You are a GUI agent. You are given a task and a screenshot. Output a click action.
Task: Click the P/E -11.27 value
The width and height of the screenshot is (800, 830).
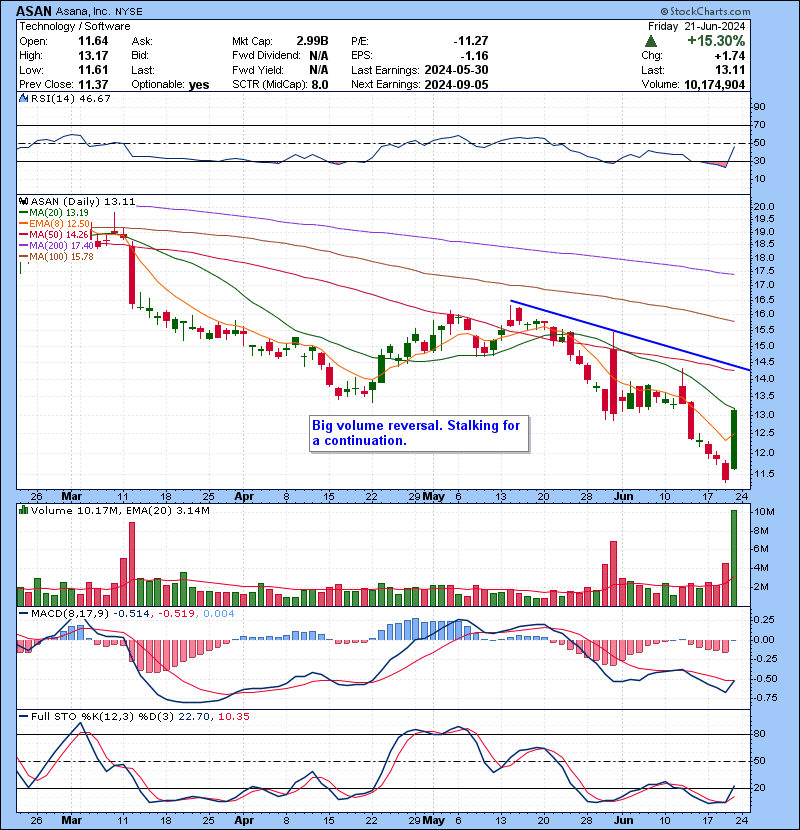471,41
